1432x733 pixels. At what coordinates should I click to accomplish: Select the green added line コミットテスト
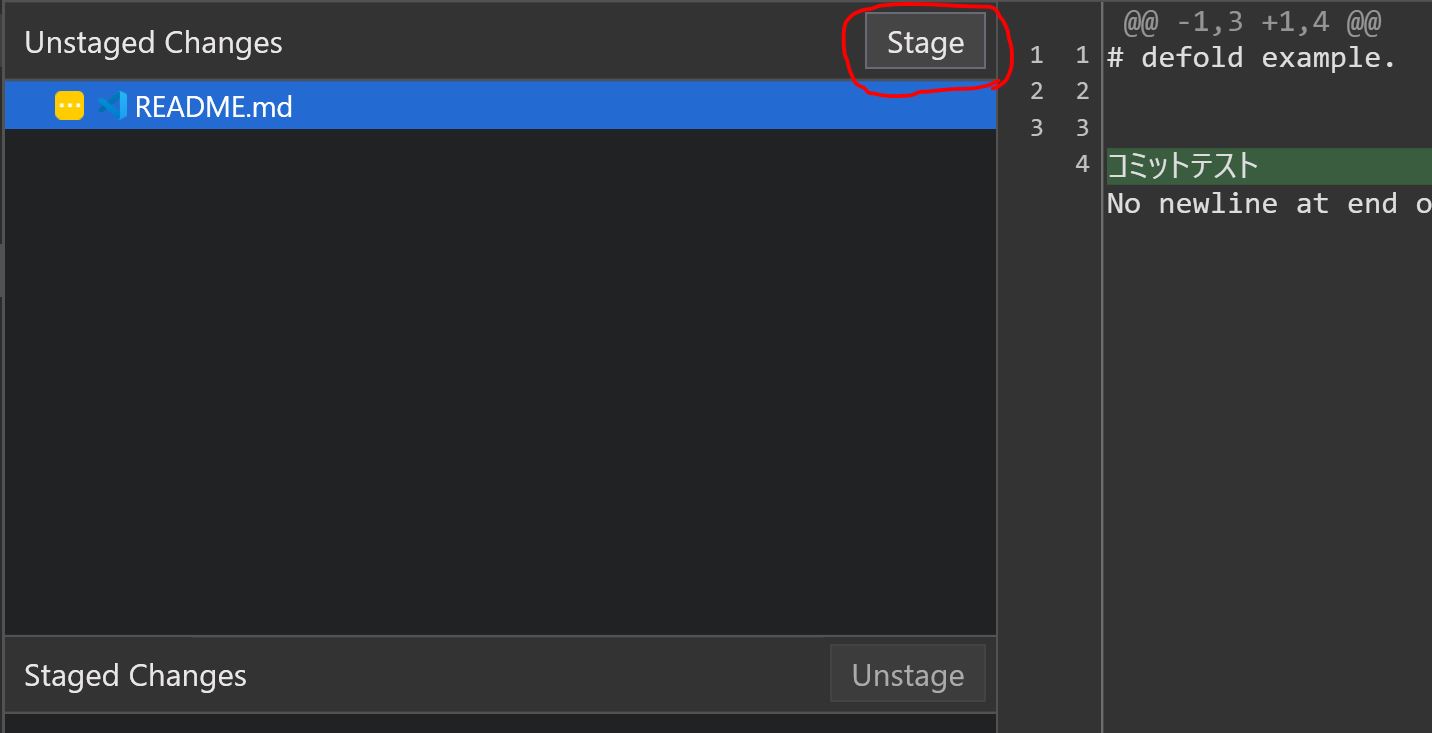coord(1182,165)
